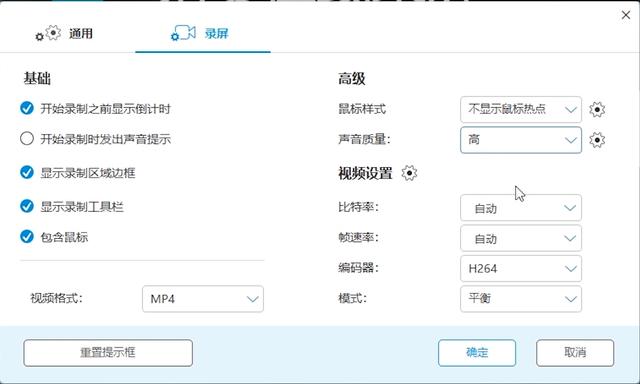Enable 开始录制时发出声音提示
This screenshot has height=384, width=640.
pyautogui.click(x=27, y=139)
